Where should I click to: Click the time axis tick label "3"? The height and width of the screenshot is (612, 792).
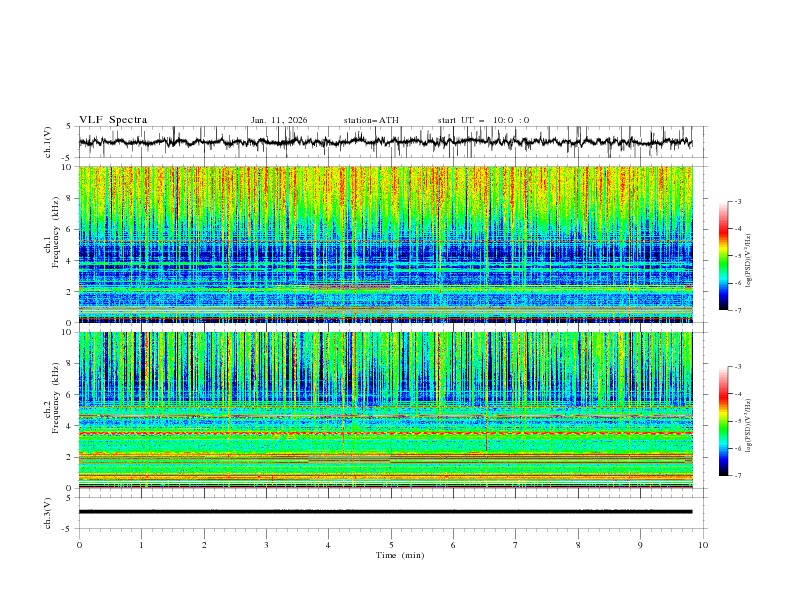[266, 545]
